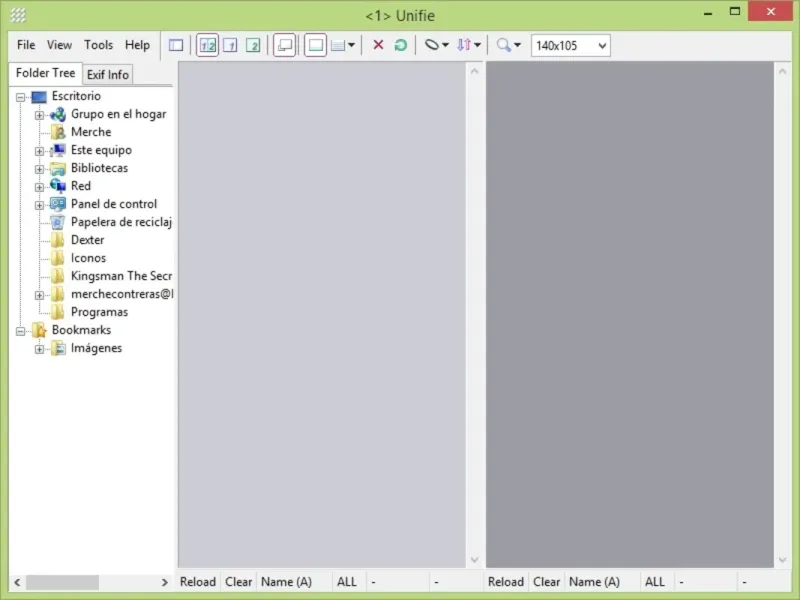Click the left pane scroll down arrow
The height and width of the screenshot is (600, 800).
point(474,560)
